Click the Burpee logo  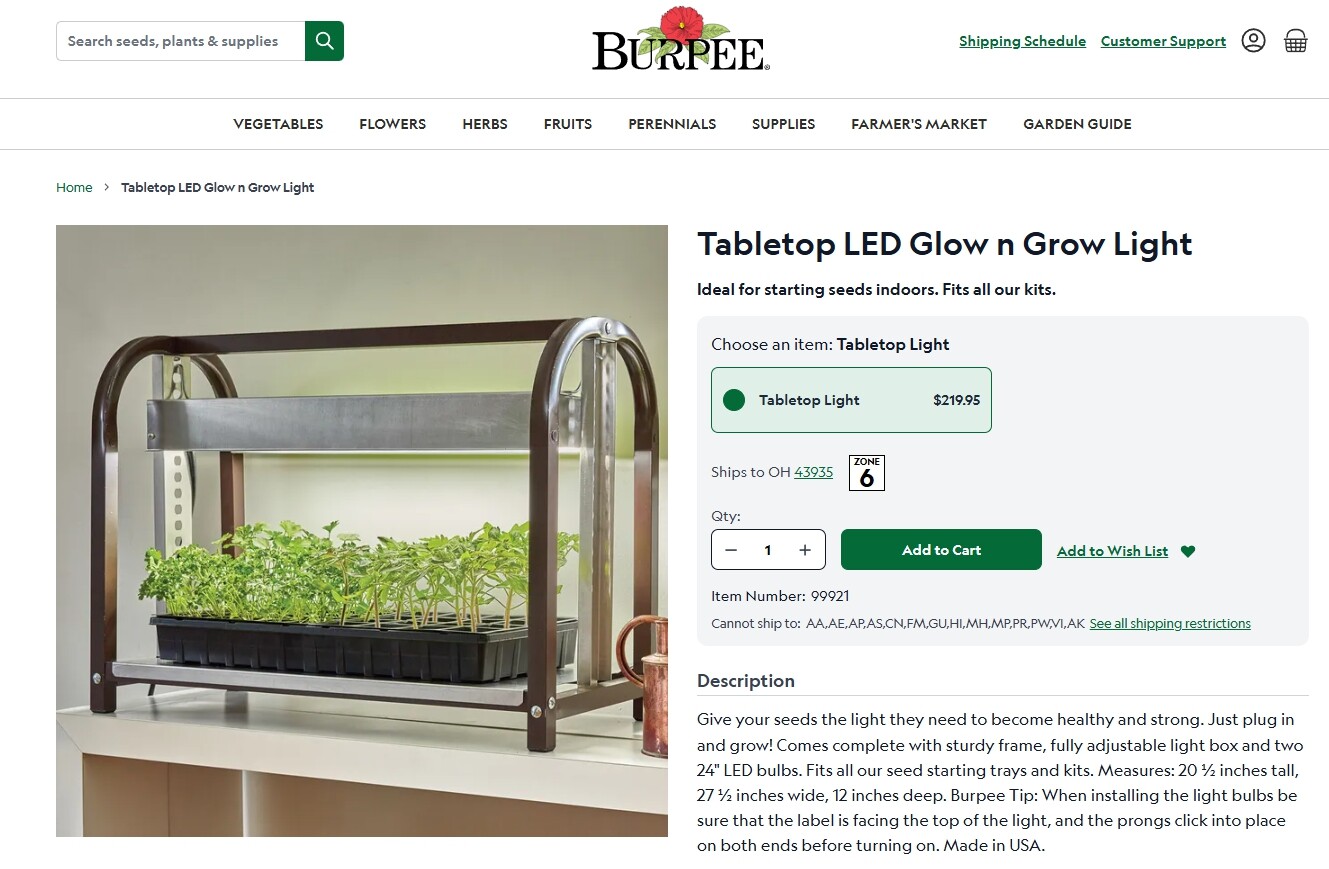(680, 40)
